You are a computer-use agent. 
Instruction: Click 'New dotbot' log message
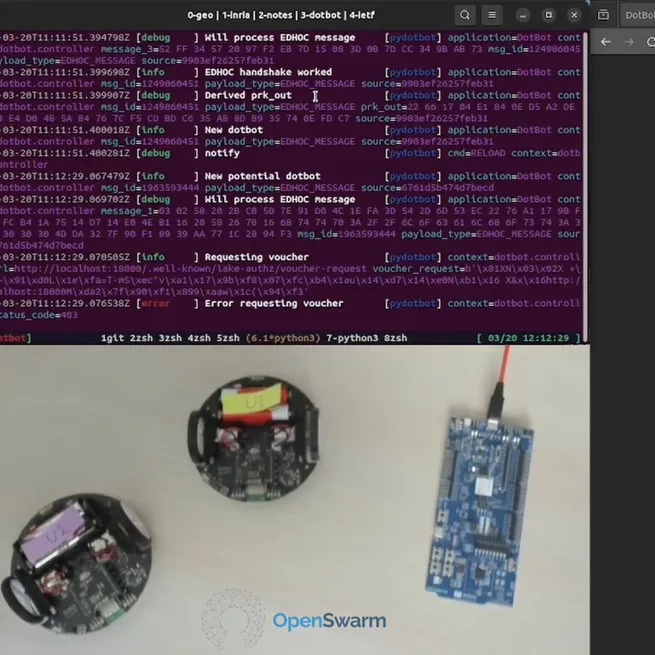tap(234, 130)
